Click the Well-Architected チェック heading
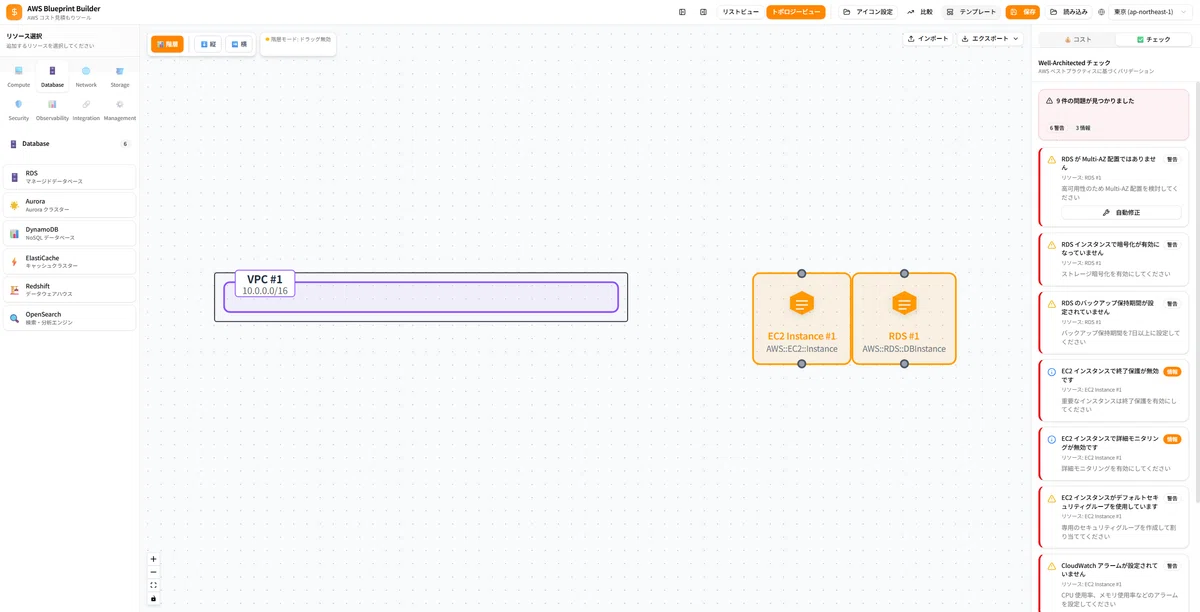This screenshot has width=1200, height=612. (x=1074, y=63)
